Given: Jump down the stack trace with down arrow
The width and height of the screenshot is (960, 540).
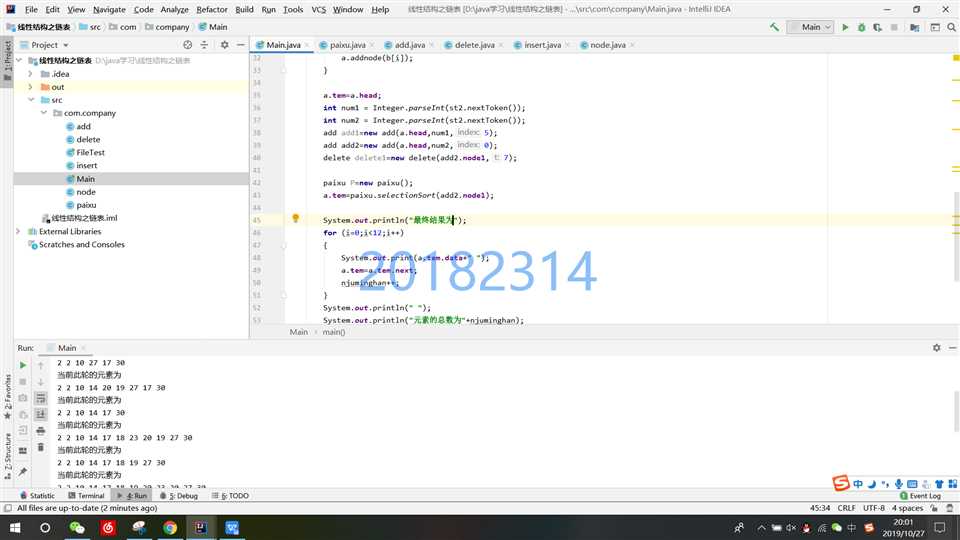Looking at the screenshot, I should (x=40, y=382).
